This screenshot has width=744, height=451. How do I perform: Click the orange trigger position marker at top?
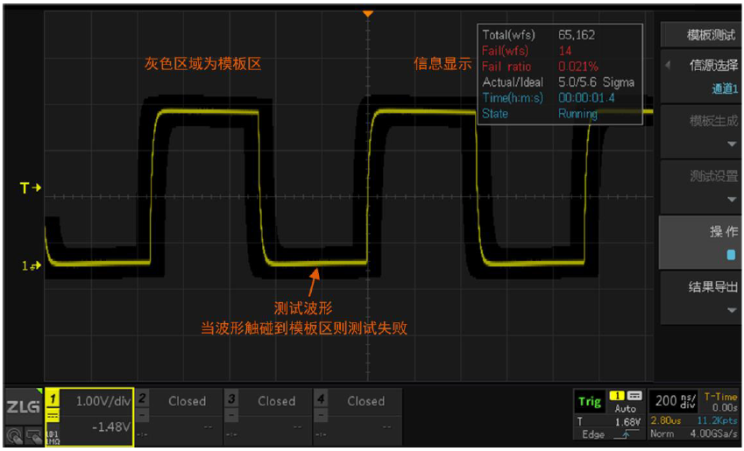(368, 14)
